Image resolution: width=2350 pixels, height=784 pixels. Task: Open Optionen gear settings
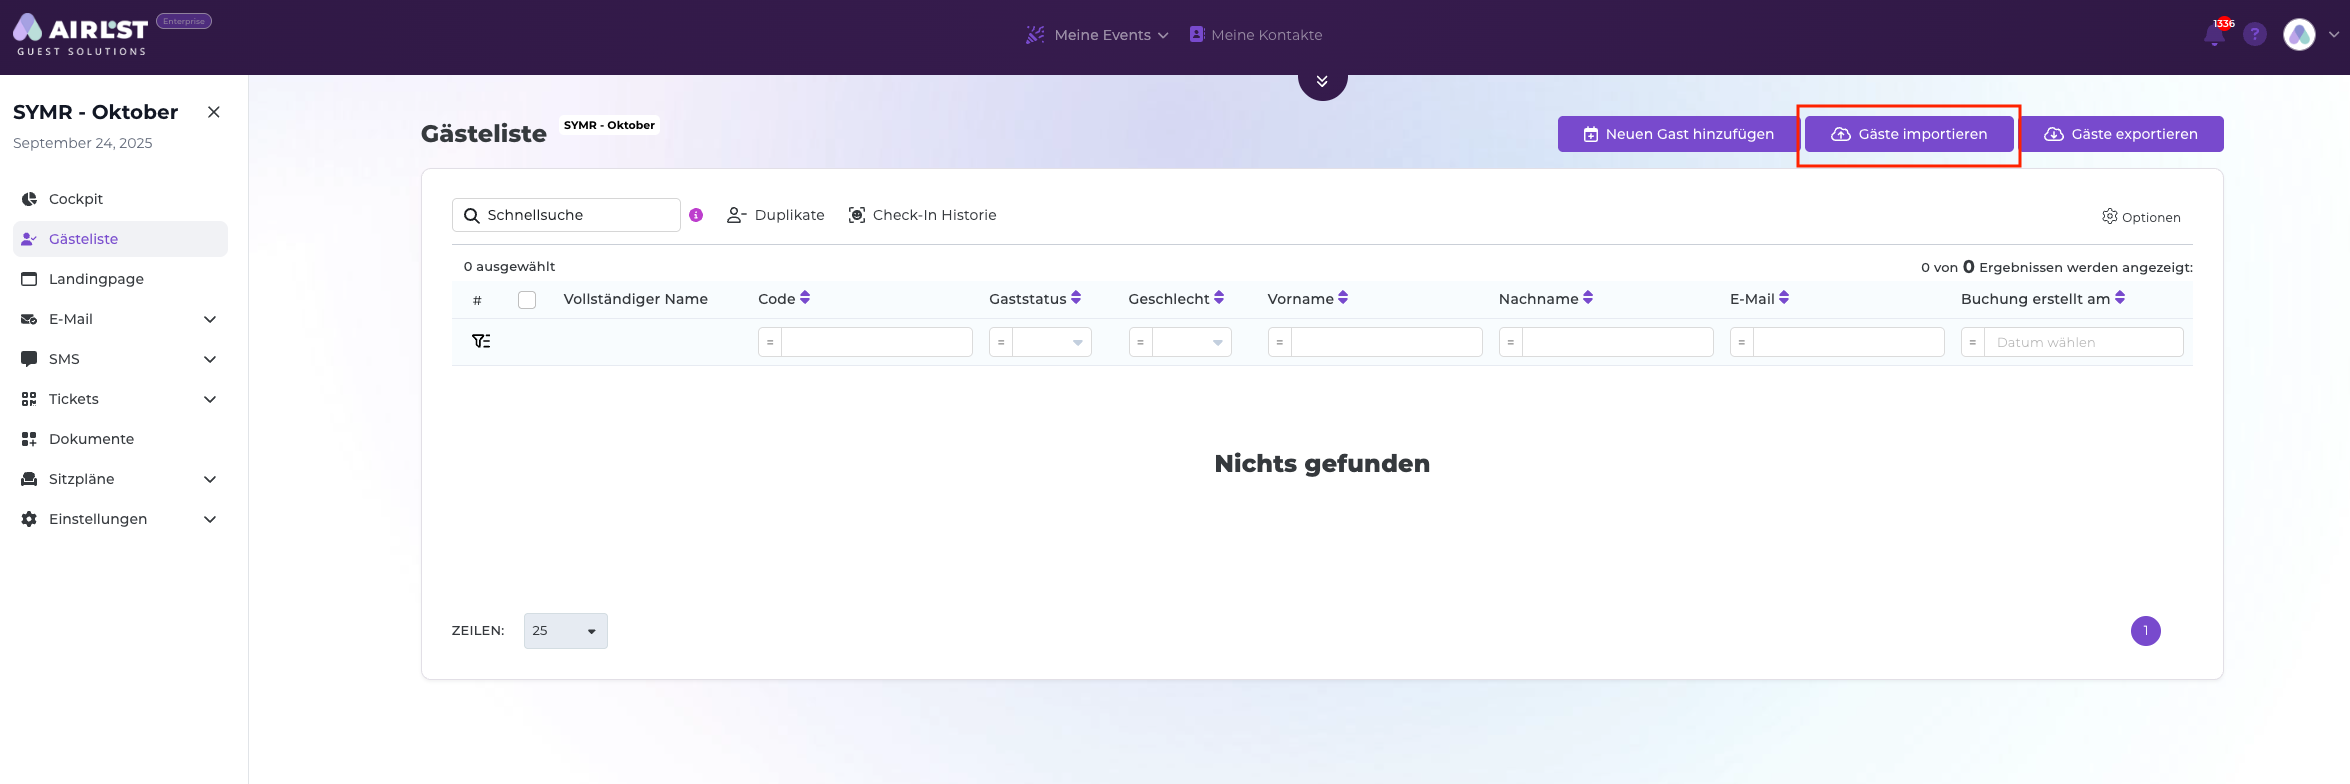(x=2141, y=217)
